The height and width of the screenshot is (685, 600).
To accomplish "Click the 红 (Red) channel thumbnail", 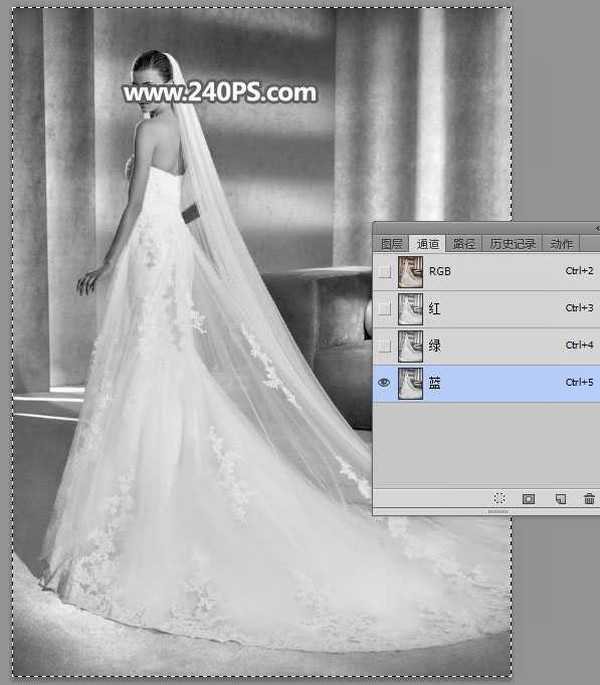I will (410, 309).
